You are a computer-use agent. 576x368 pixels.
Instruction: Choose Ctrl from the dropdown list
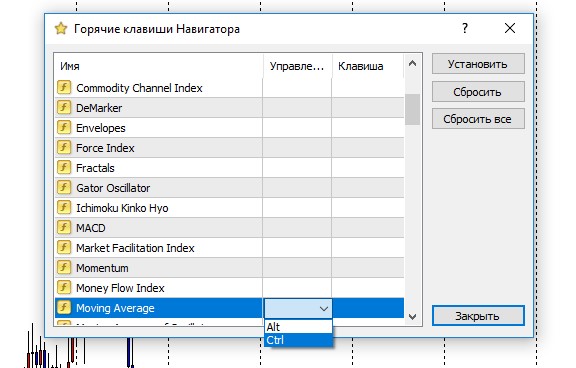click(x=298, y=340)
